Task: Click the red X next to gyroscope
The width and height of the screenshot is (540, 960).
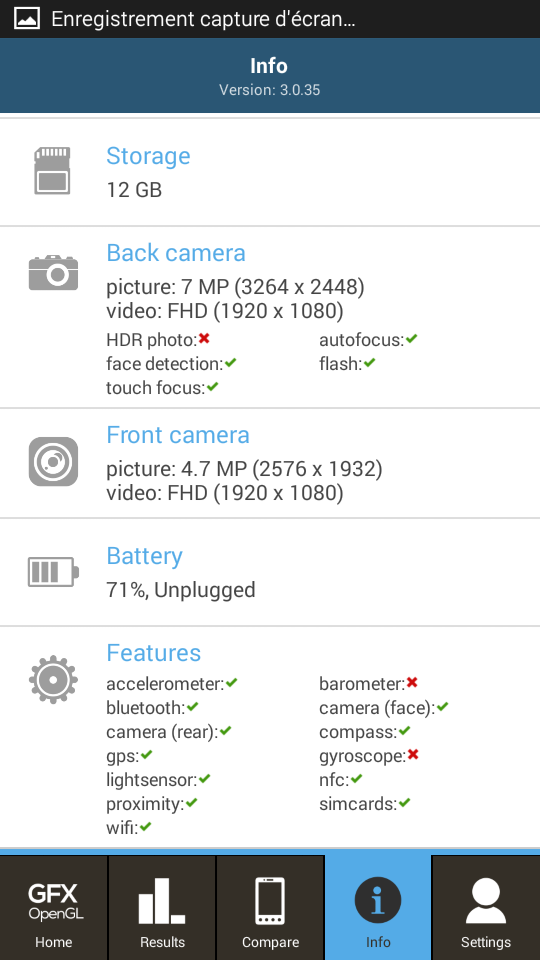Action: point(413,755)
